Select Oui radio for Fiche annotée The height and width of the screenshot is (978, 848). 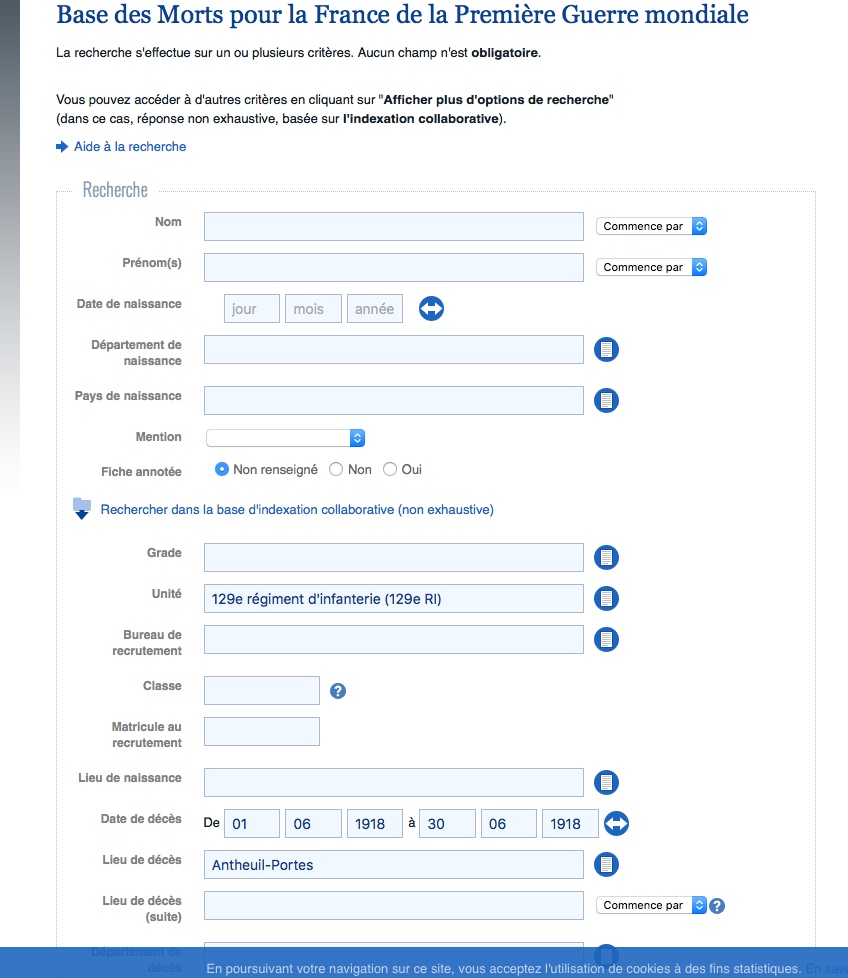pos(390,469)
